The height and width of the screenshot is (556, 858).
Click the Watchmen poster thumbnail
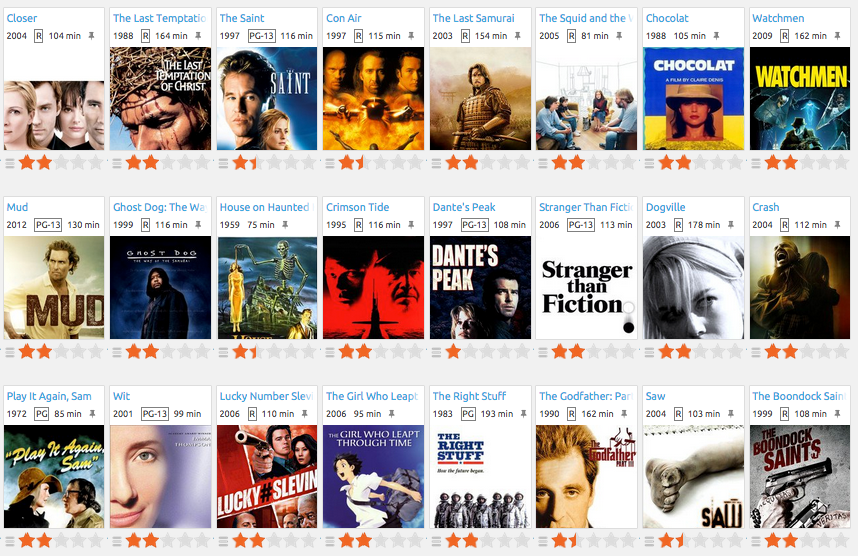click(799, 99)
